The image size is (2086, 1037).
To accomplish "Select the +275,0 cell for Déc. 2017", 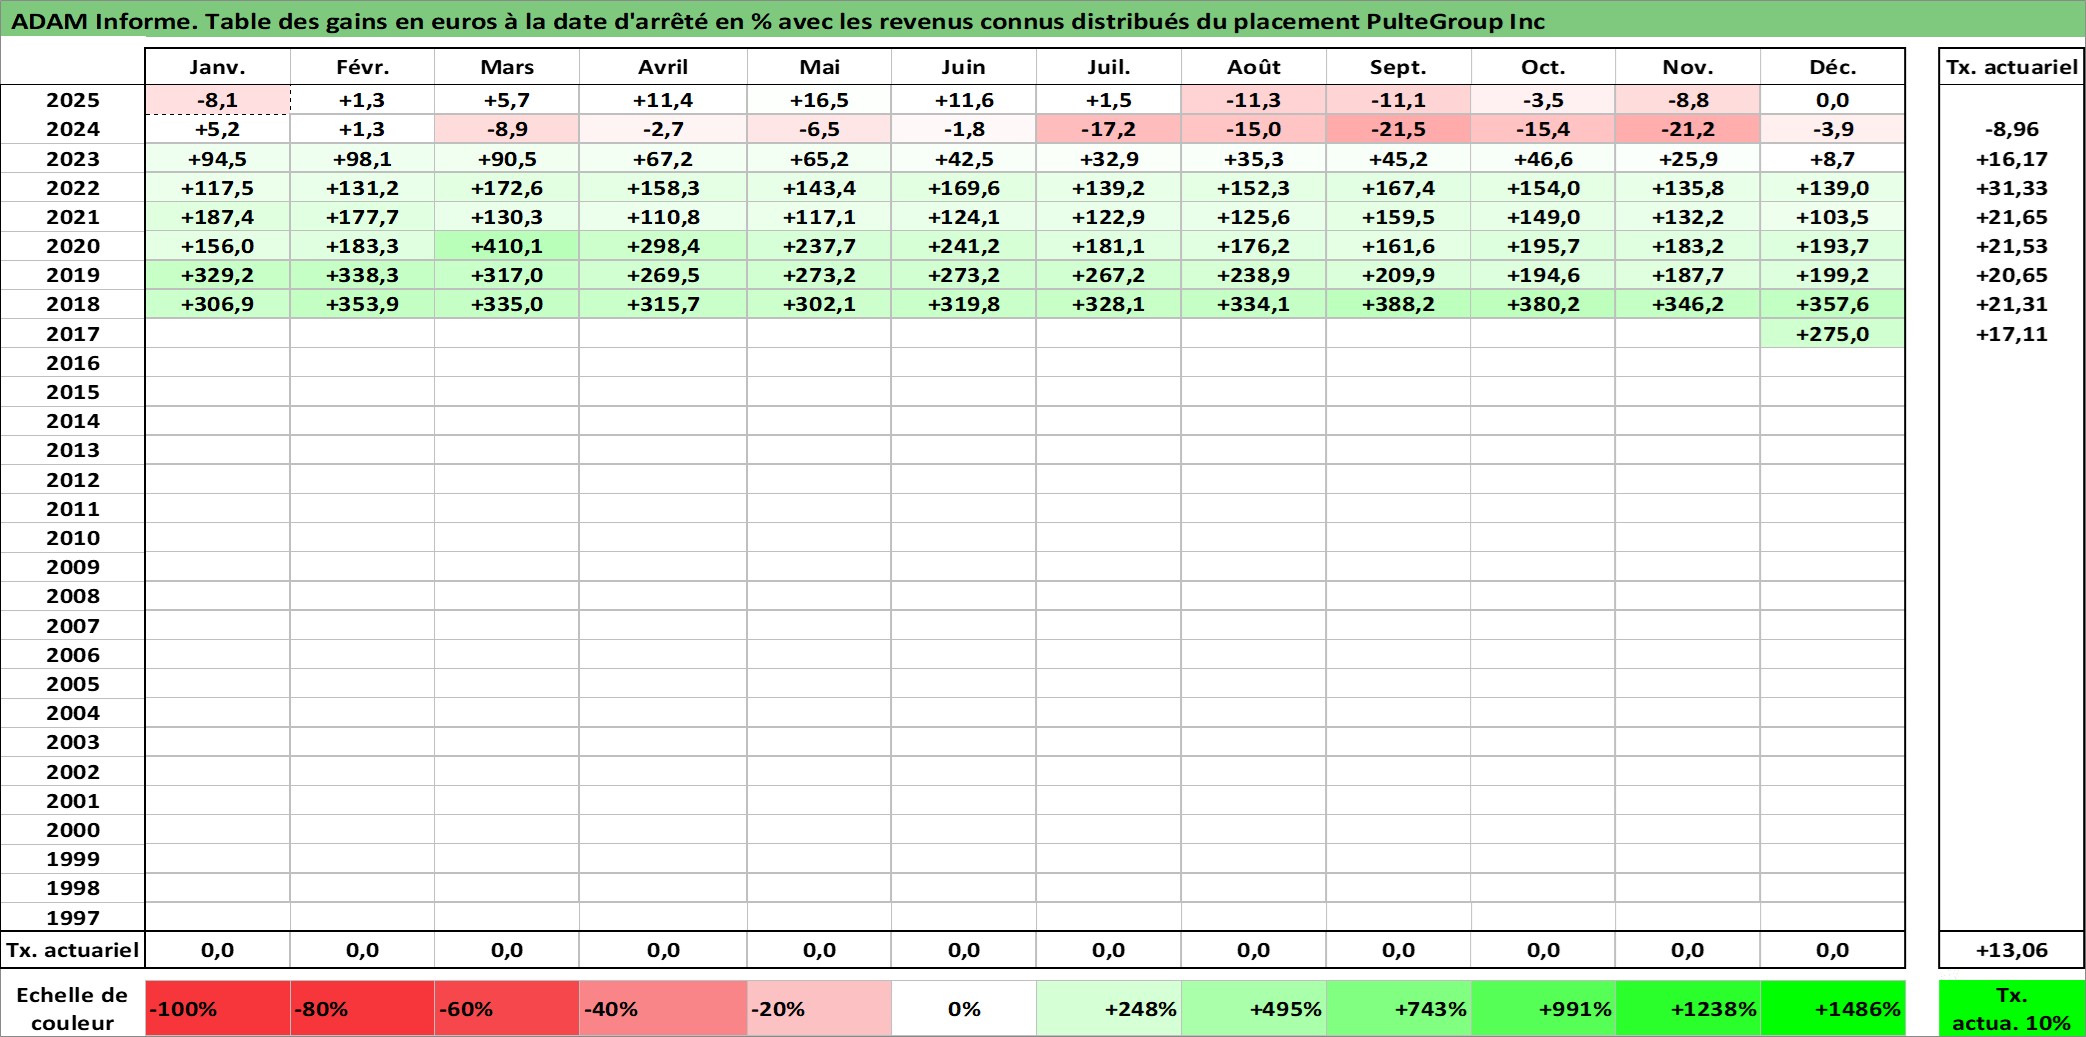I will (x=1833, y=334).
